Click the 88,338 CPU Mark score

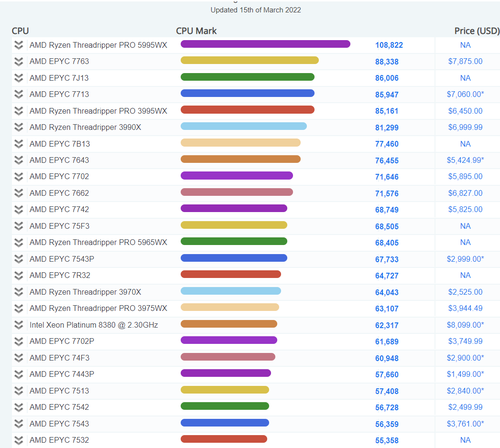click(x=387, y=62)
